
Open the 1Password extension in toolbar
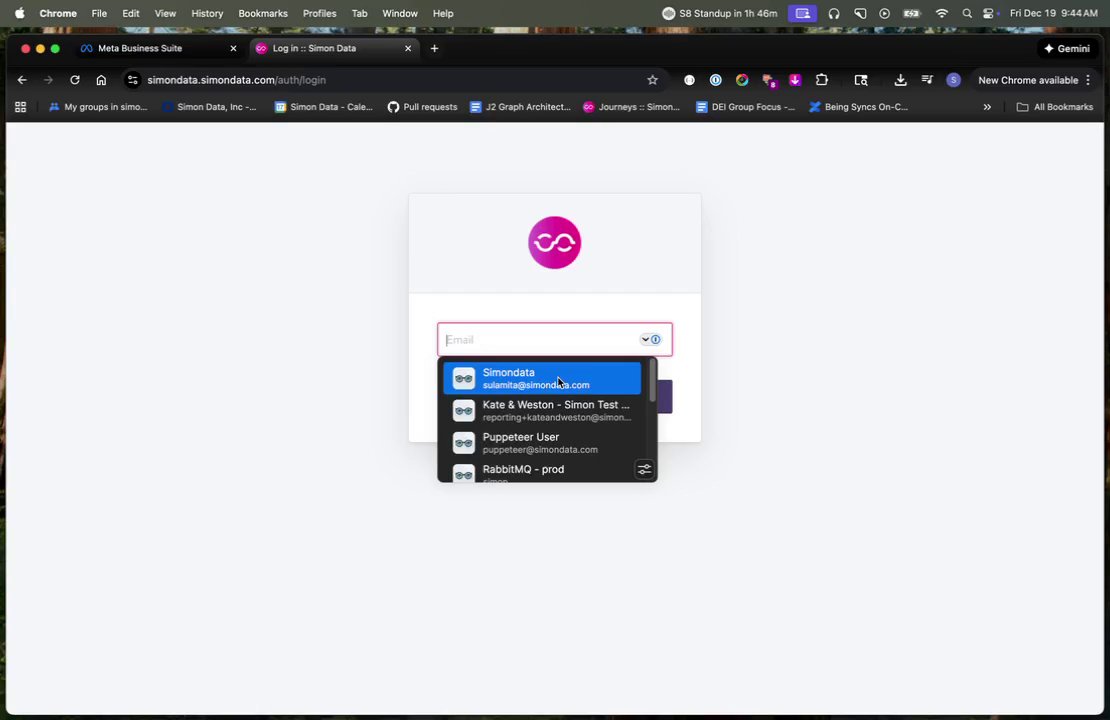pyautogui.click(x=716, y=80)
